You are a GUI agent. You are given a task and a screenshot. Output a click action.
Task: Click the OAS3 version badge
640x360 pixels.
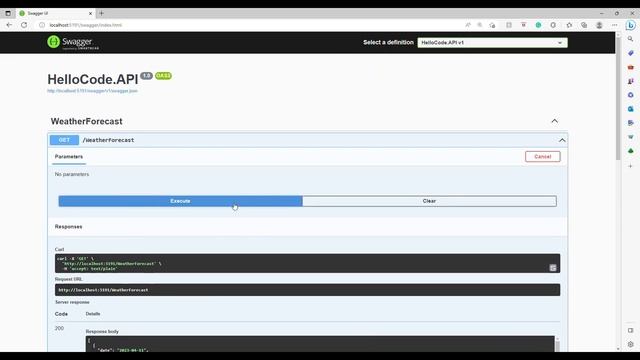click(163, 76)
